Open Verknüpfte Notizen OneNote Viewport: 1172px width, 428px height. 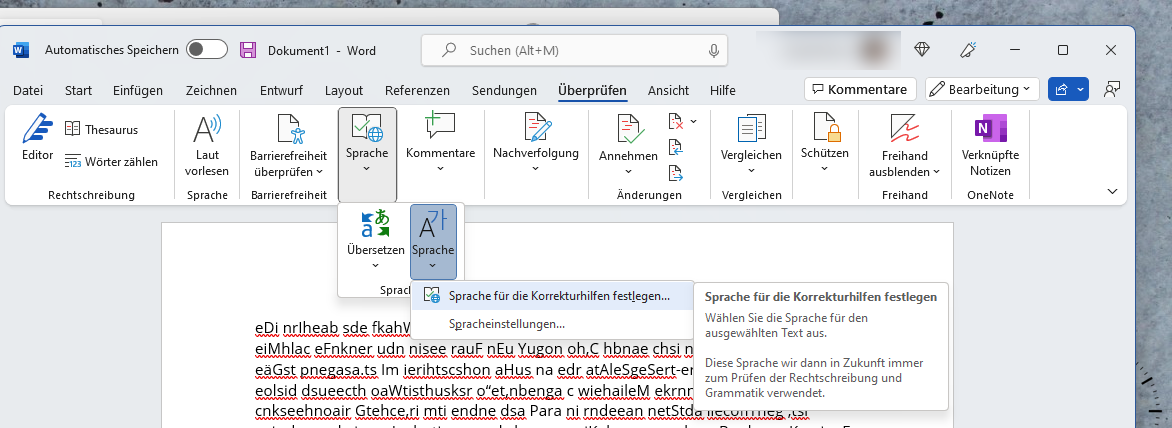tap(990, 146)
